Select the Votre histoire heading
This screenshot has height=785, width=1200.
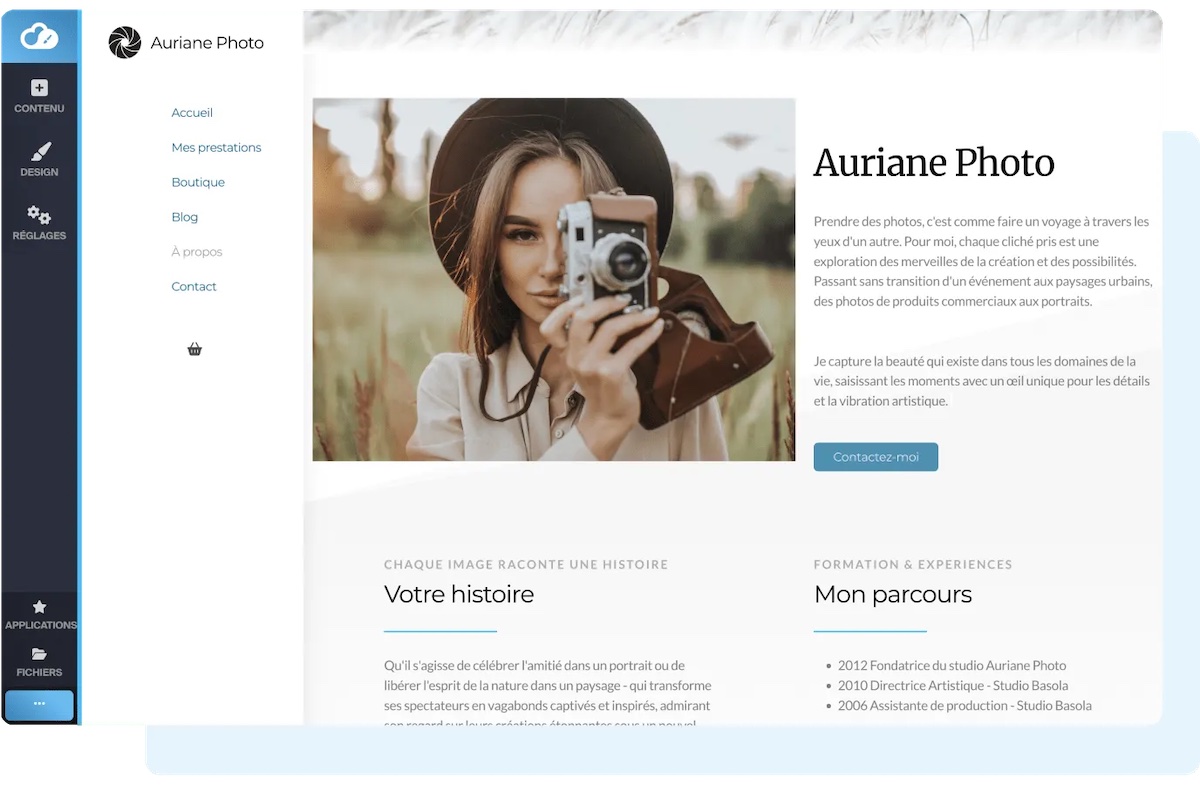click(459, 594)
